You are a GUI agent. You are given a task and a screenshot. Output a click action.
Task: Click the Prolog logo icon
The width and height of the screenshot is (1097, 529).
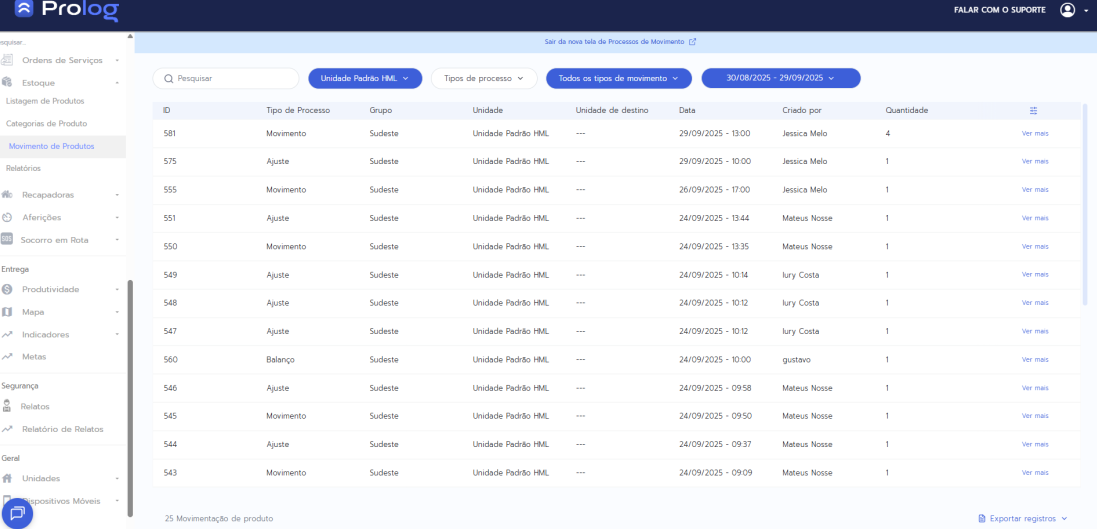pos(24,11)
